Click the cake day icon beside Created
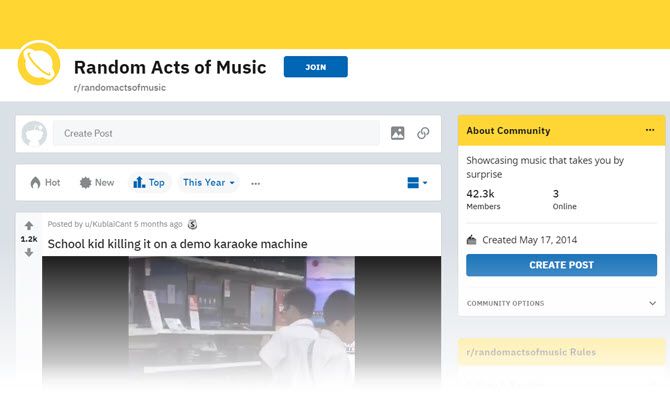The image size is (670, 397). 471,240
